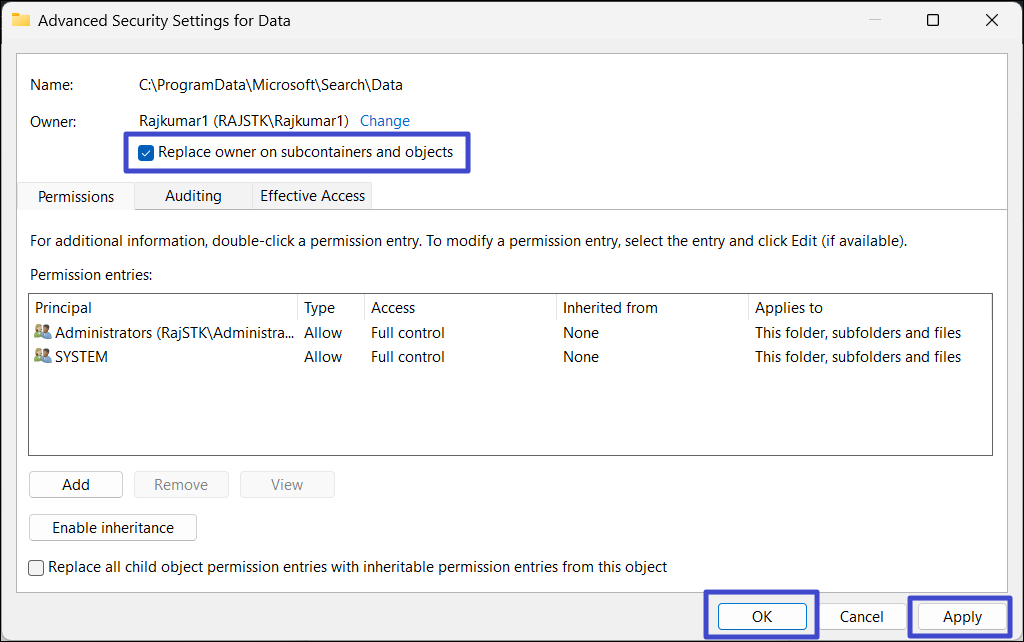Screen dimensions: 1024x642
Task: Maximize the Advanced Security Settings window
Action: (933, 20)
